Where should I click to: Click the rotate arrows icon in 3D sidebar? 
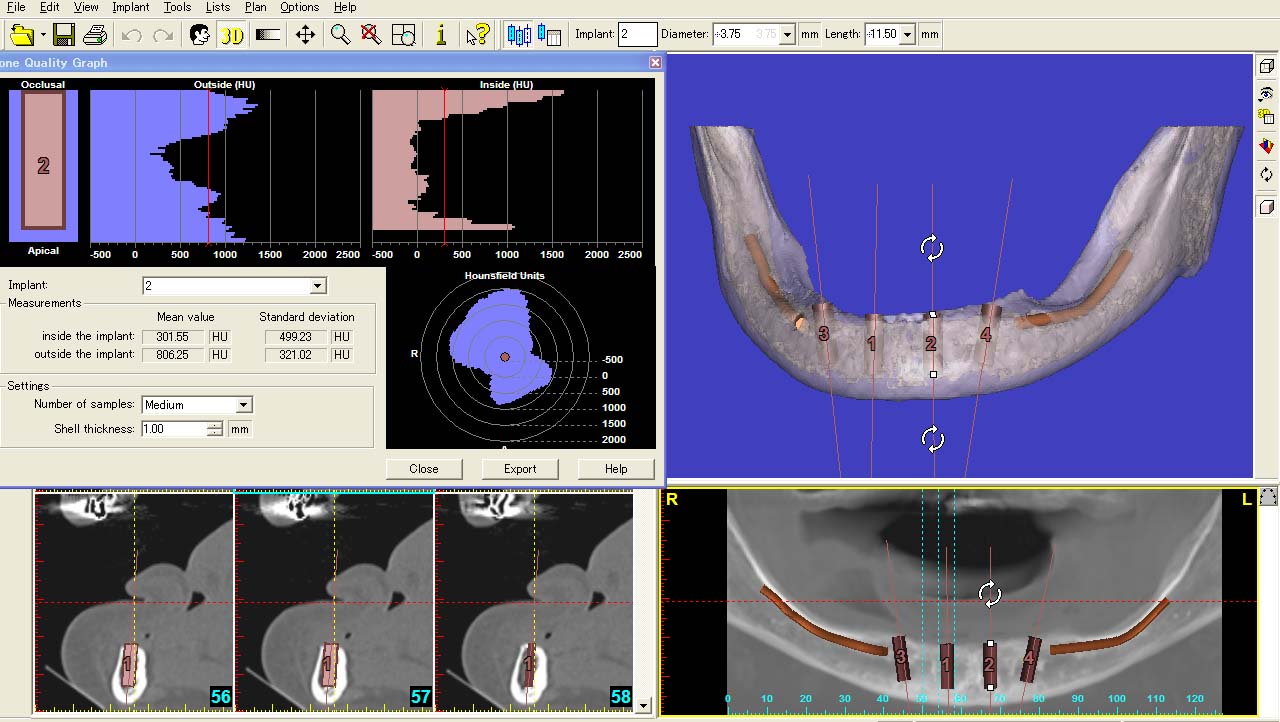1266,174
